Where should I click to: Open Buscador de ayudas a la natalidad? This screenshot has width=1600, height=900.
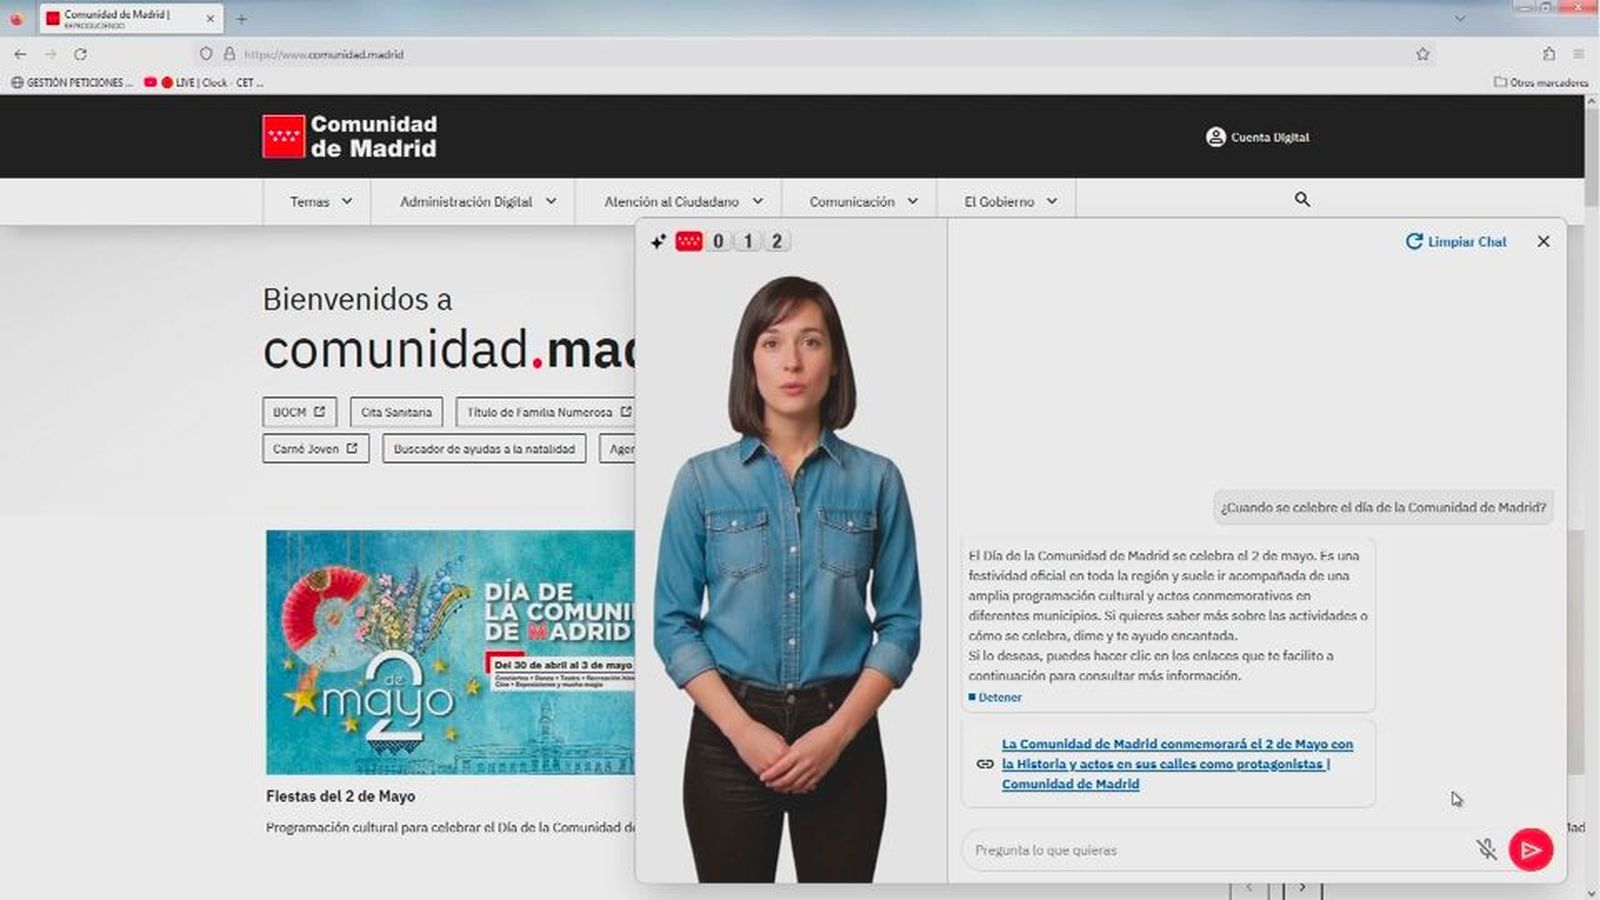[484, 449]
